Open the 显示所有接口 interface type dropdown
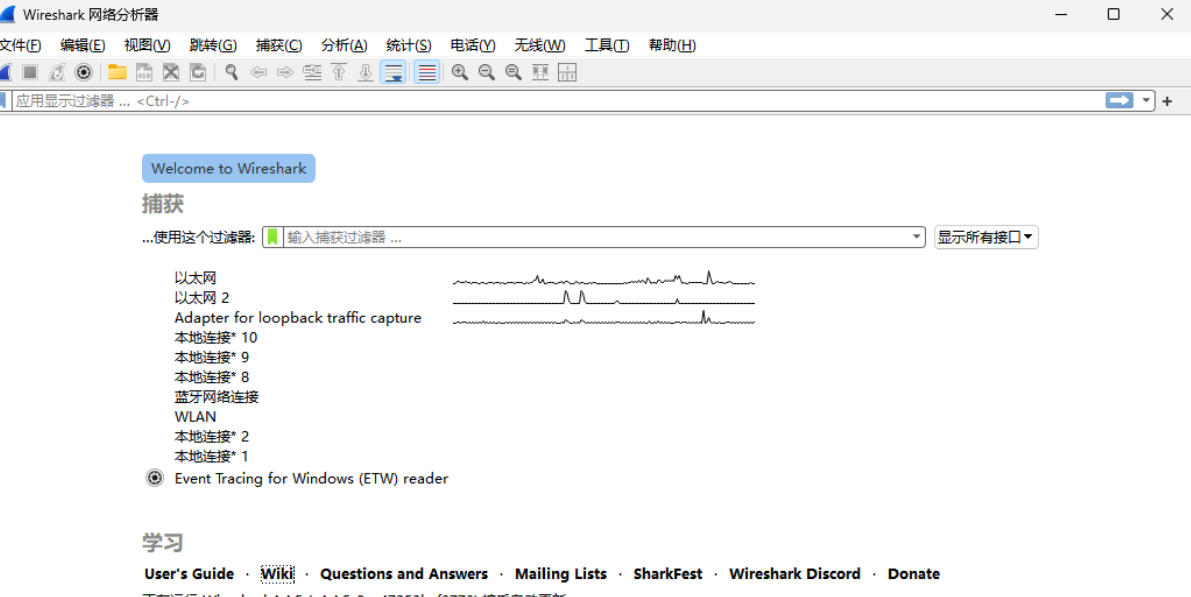The image size is (1191, 597). click(986, 238)
